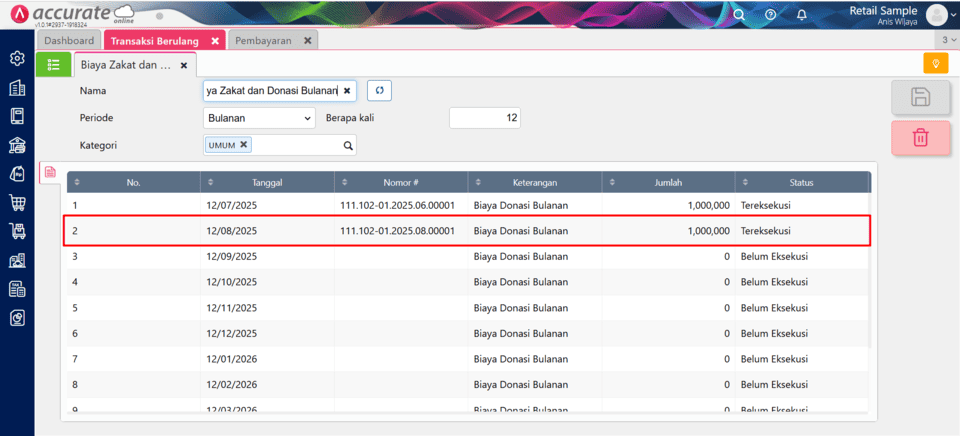Click the search magnifier in top bar

pyautogui.click(x=739, y=15)
